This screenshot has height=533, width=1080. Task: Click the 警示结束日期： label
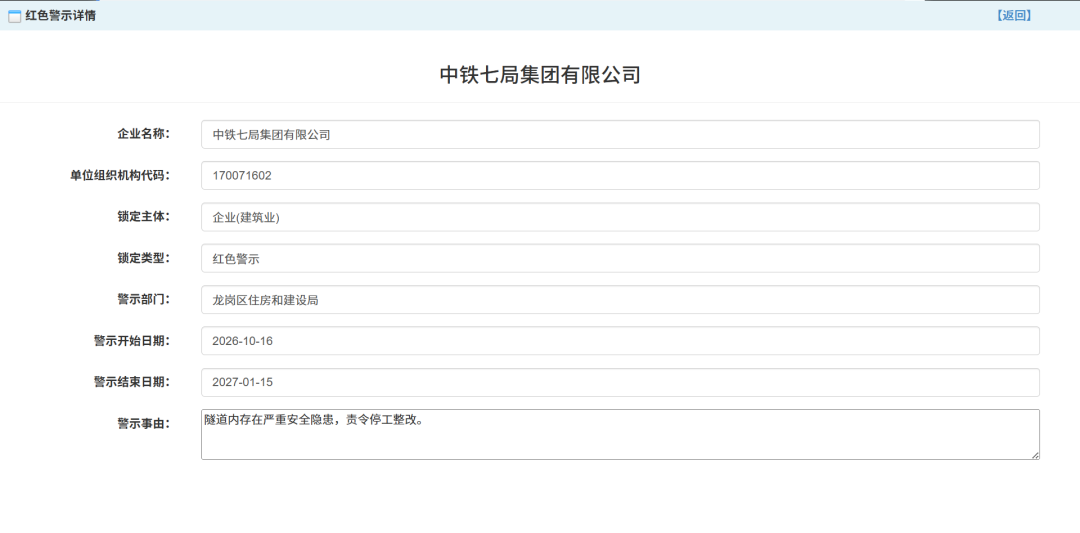[x=132, y=382]
